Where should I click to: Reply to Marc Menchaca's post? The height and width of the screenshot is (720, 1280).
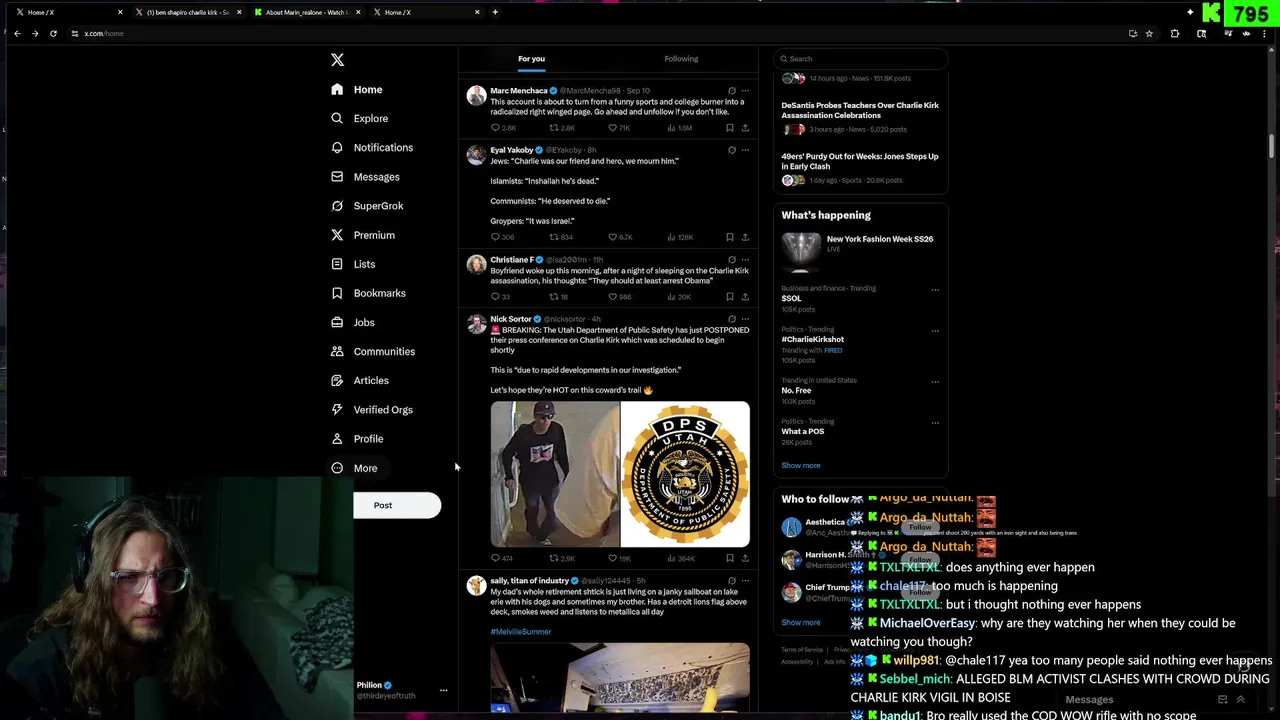point(495,128)
